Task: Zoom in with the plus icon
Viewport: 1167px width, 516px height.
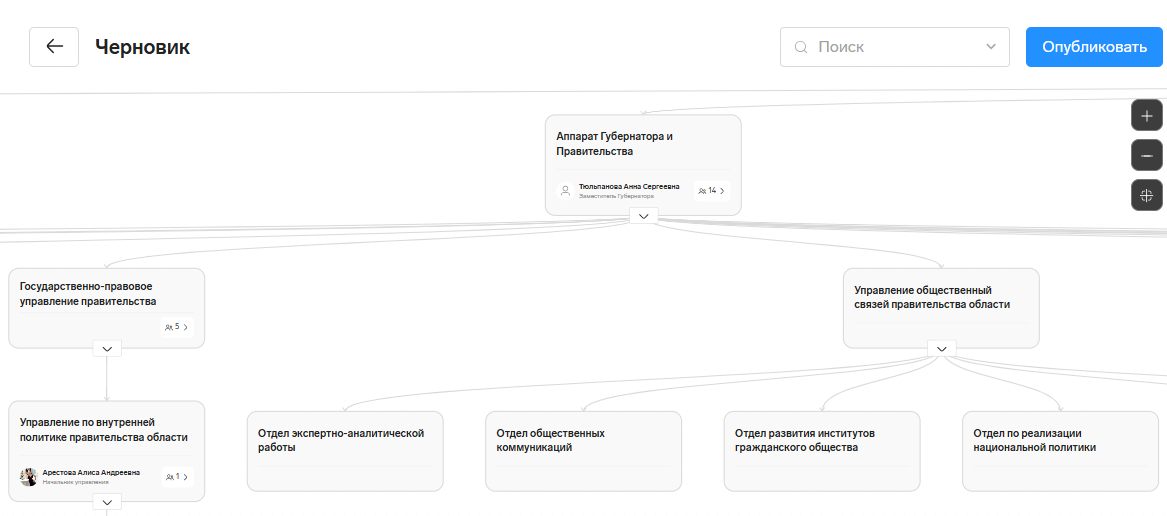Action: [x=1146, y=116]
